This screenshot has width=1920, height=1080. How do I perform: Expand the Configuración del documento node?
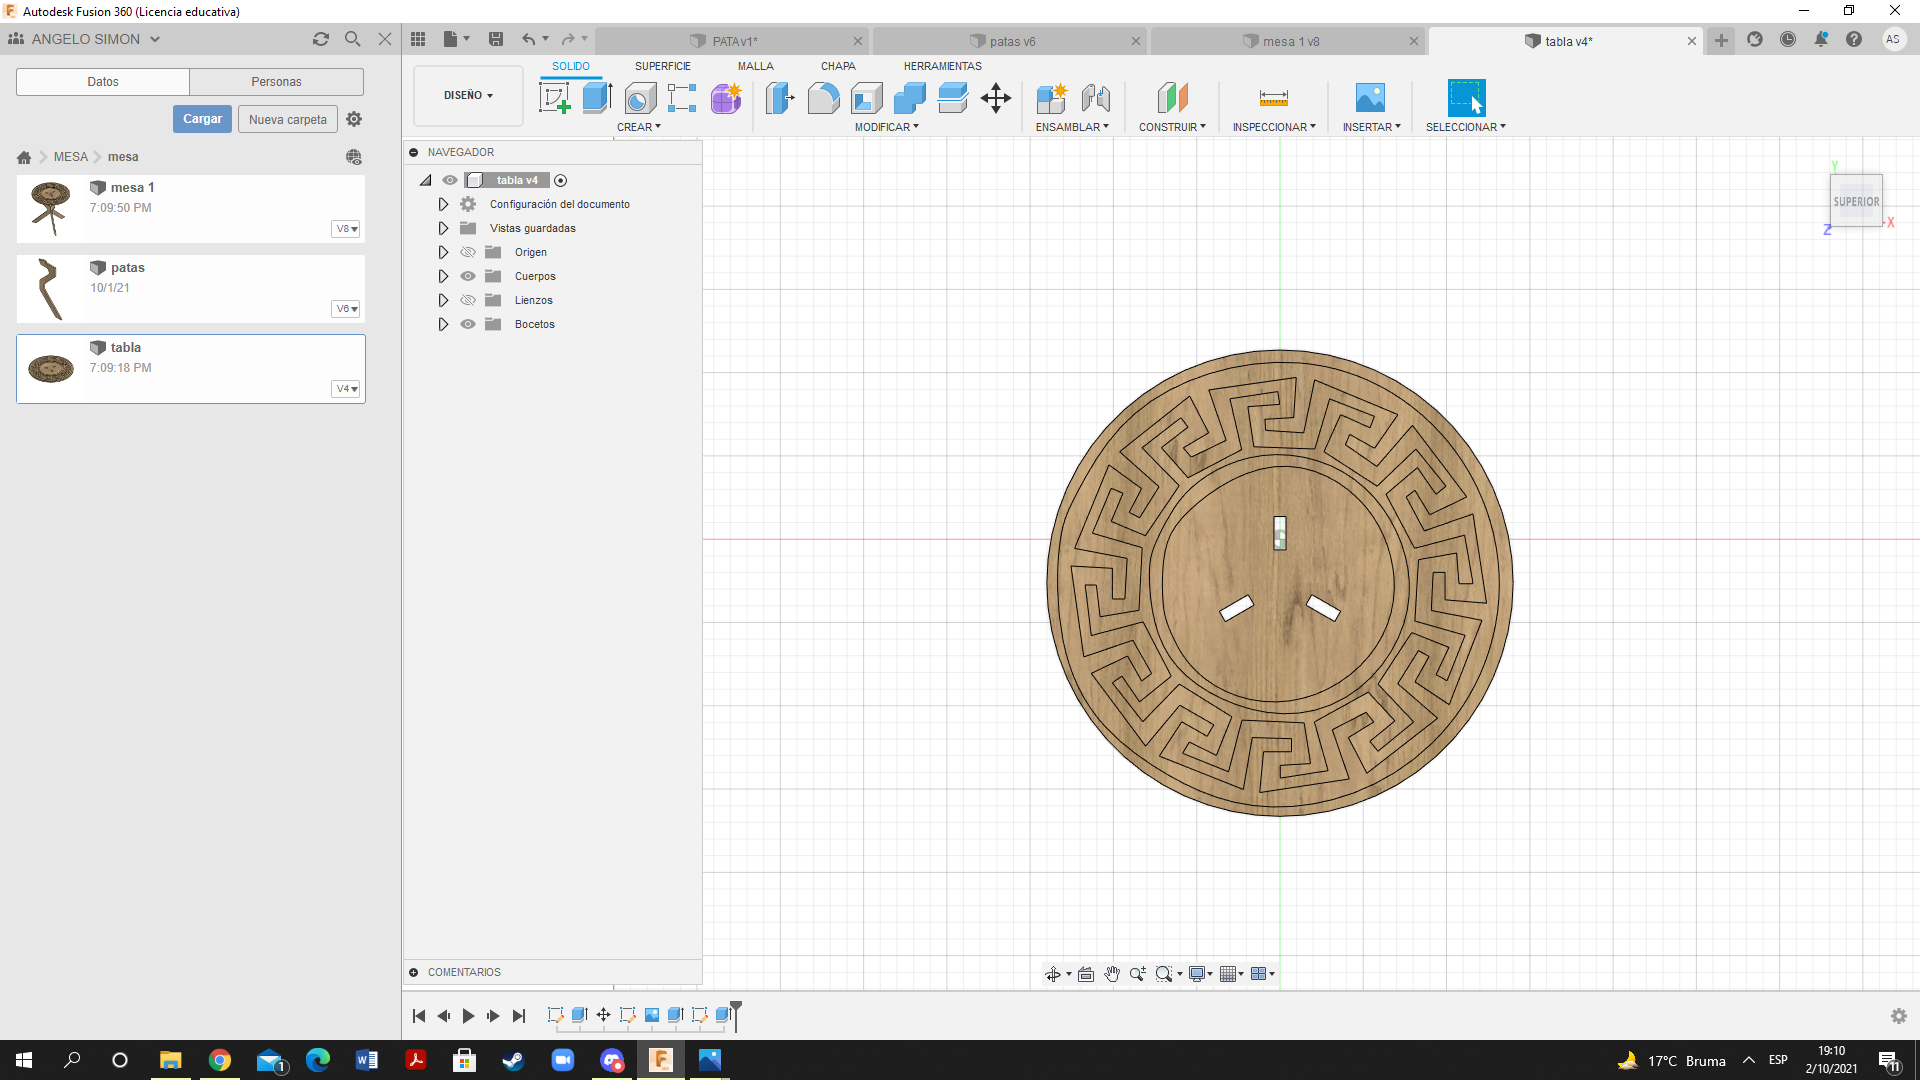pos(443,204)
